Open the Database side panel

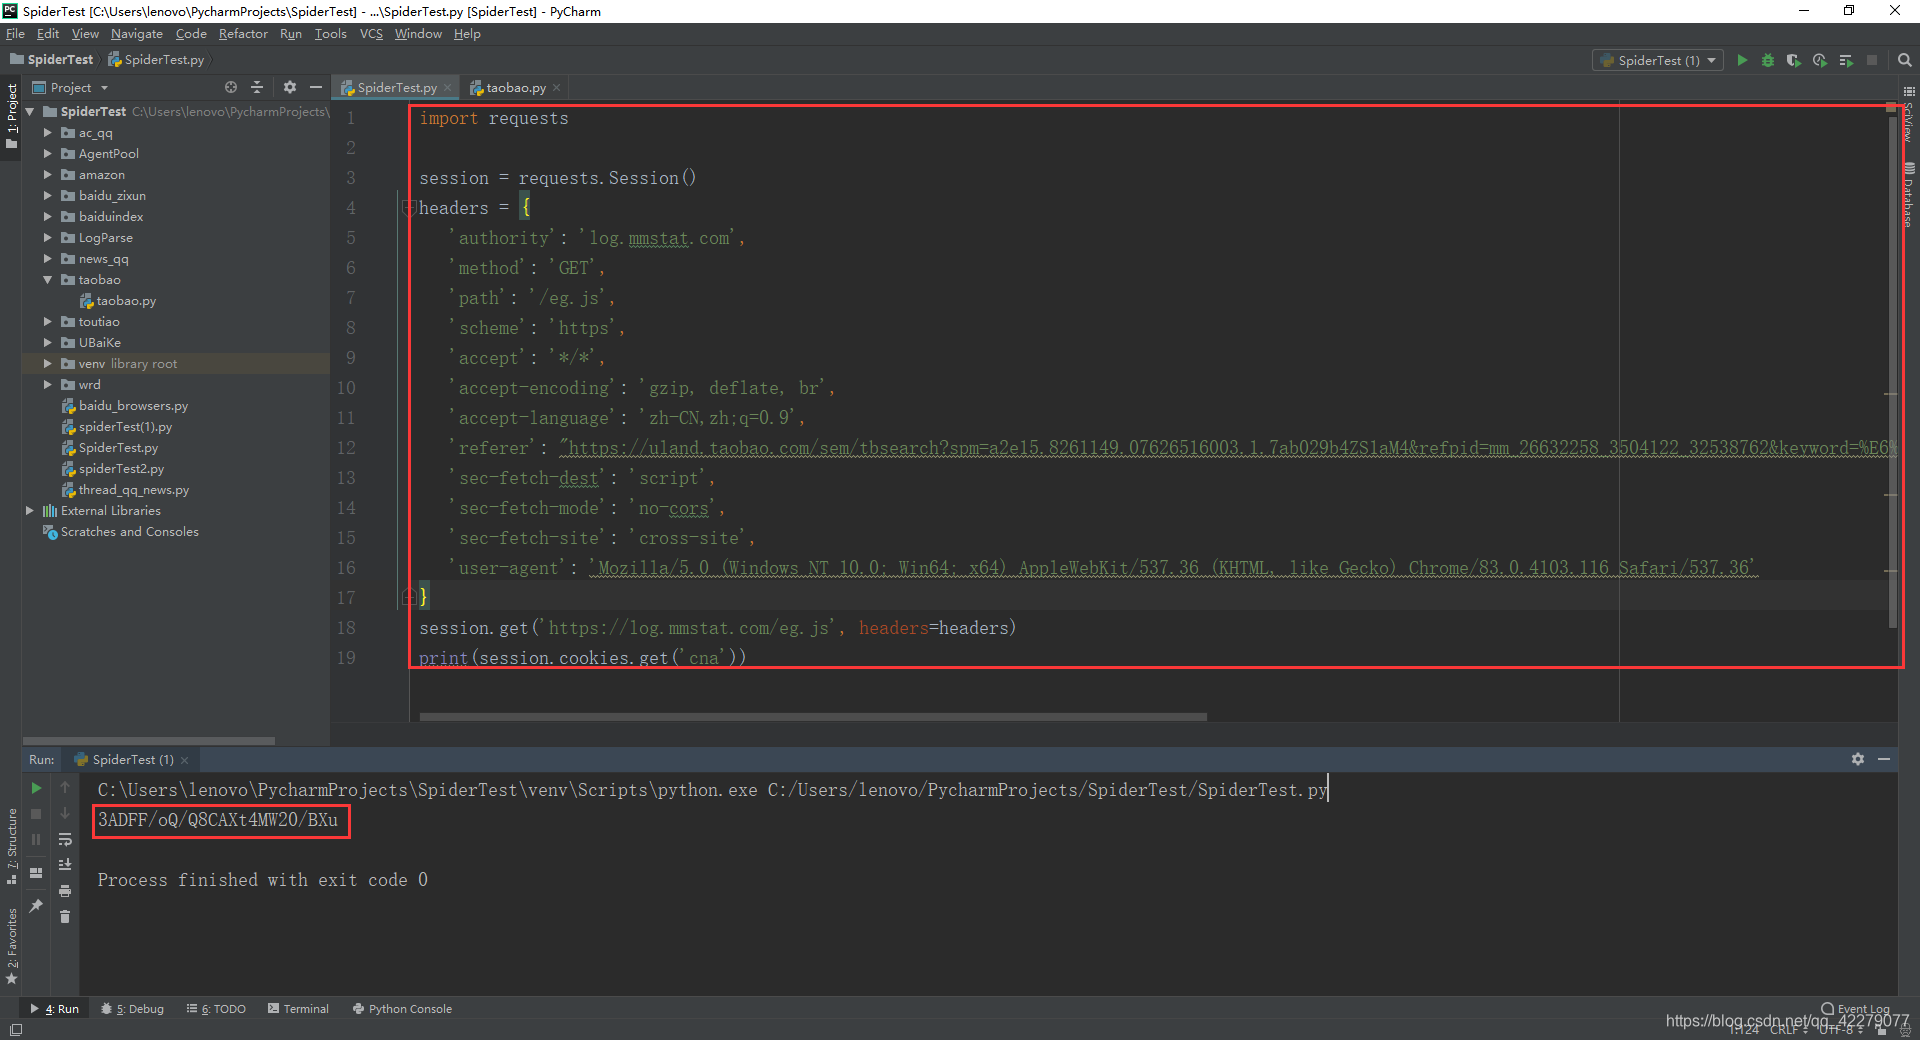1909,195
